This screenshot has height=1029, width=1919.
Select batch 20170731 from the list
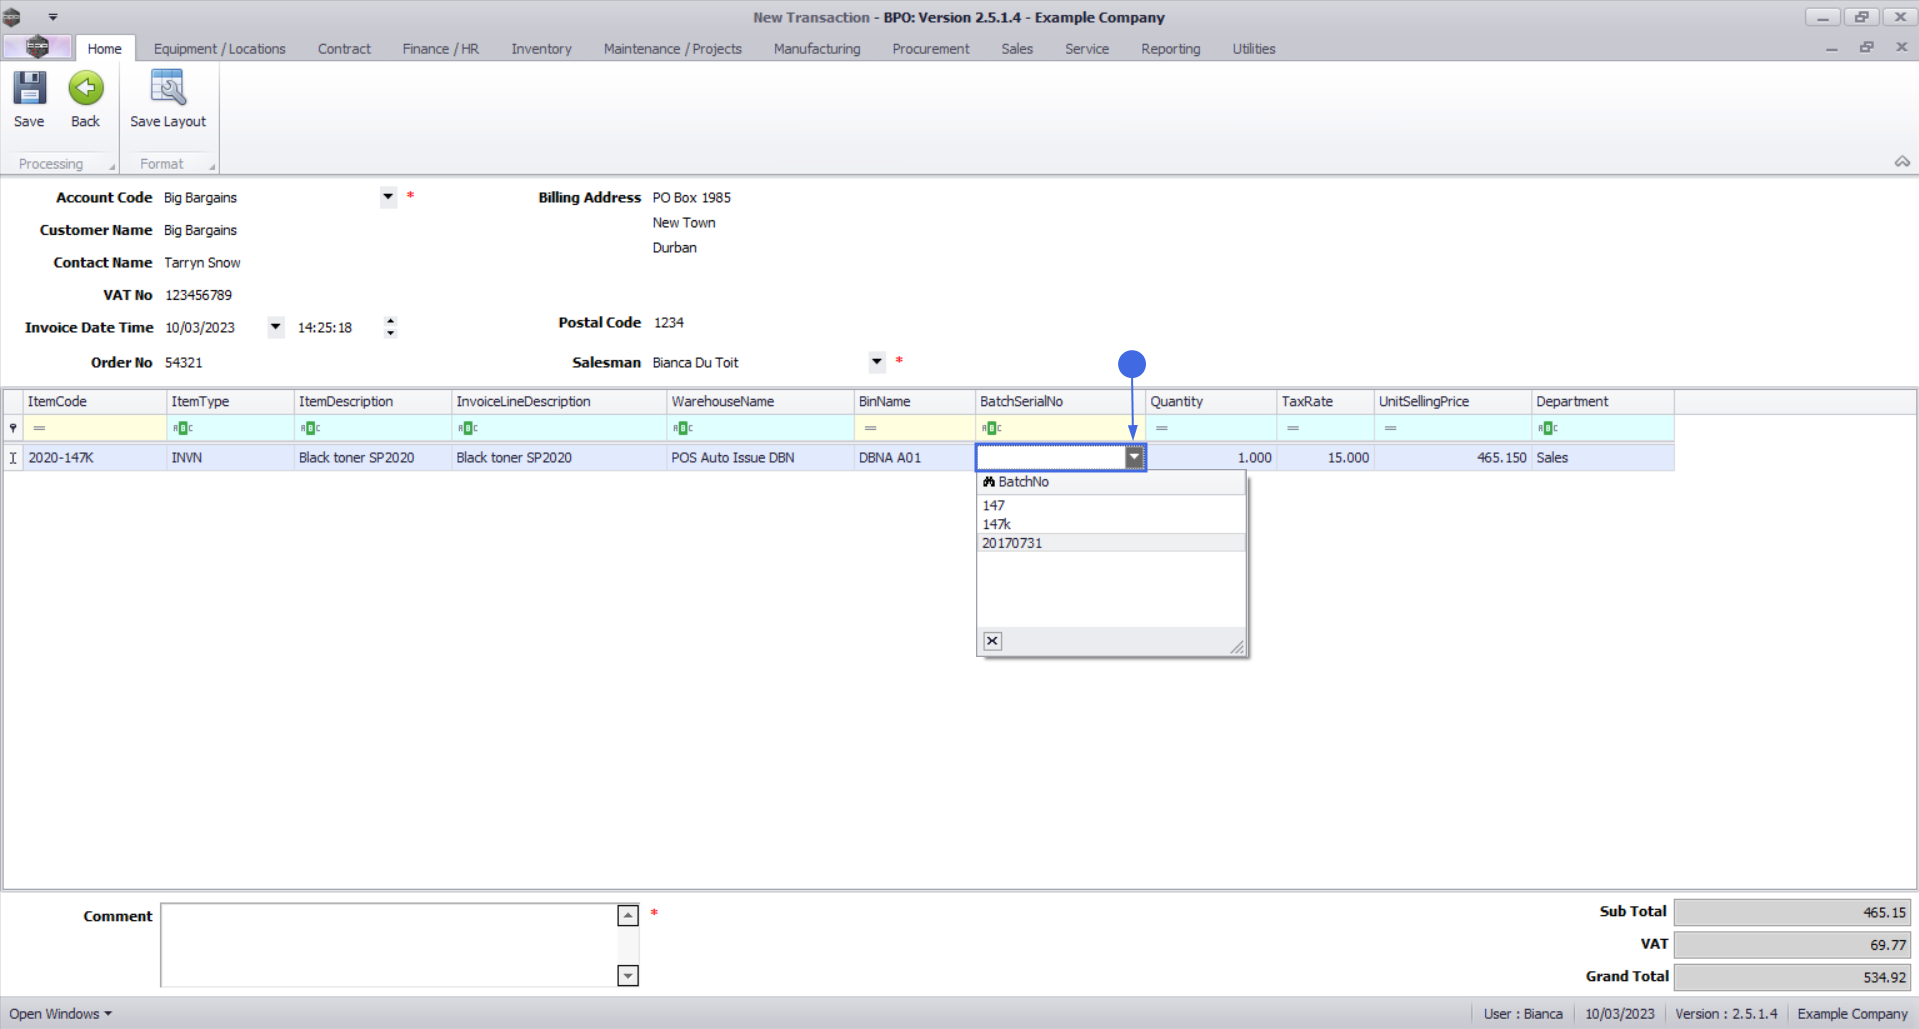1111,543
